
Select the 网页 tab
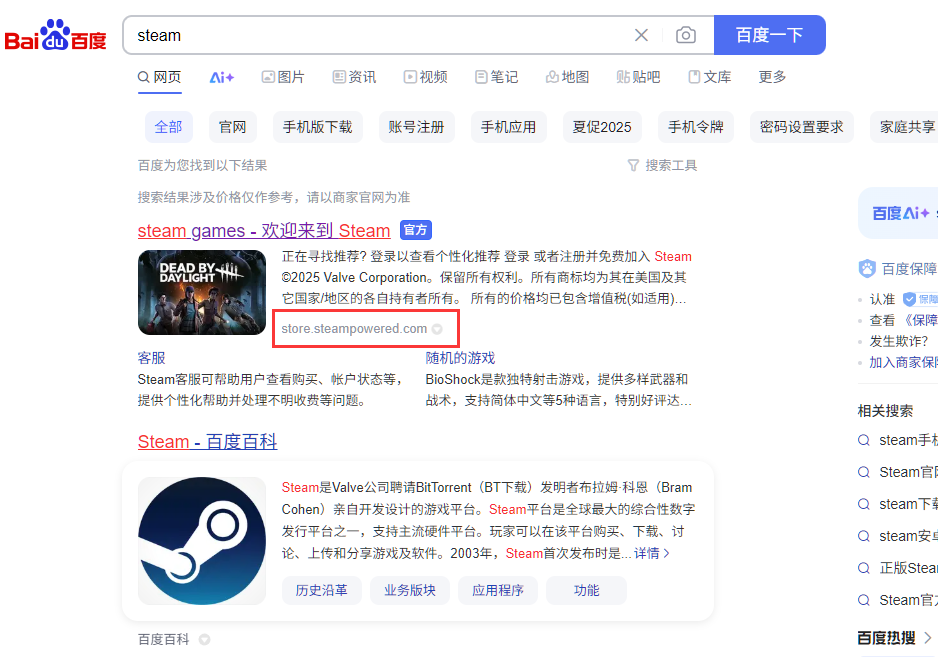(x=159, y=77)
